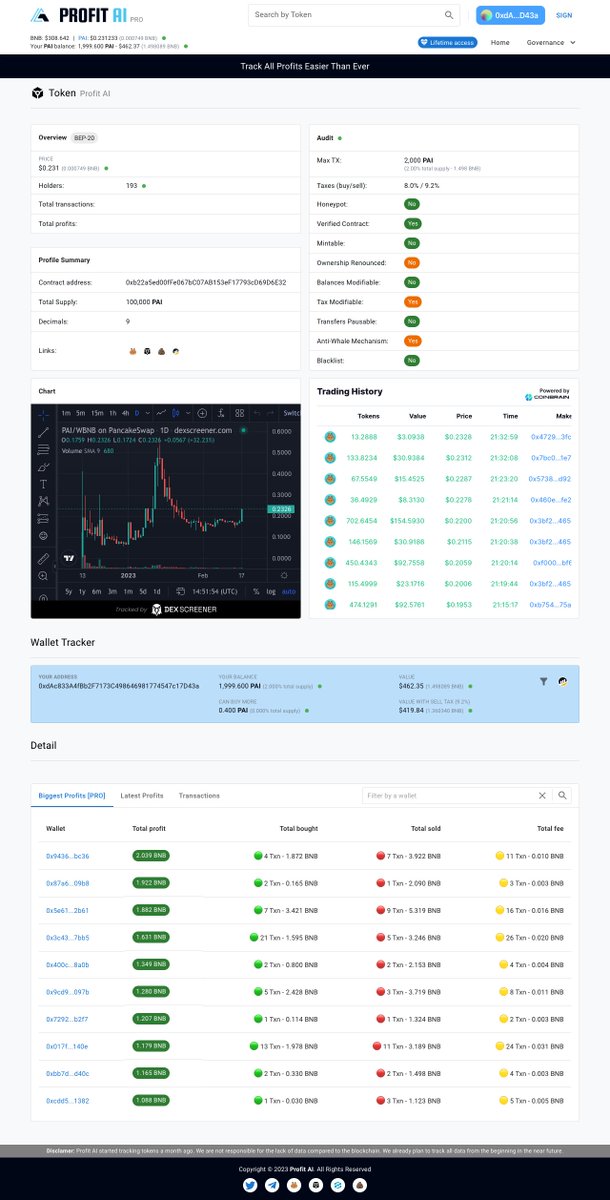Switch to Biggest Profits [PRO] tab

[x=72, y=795]
